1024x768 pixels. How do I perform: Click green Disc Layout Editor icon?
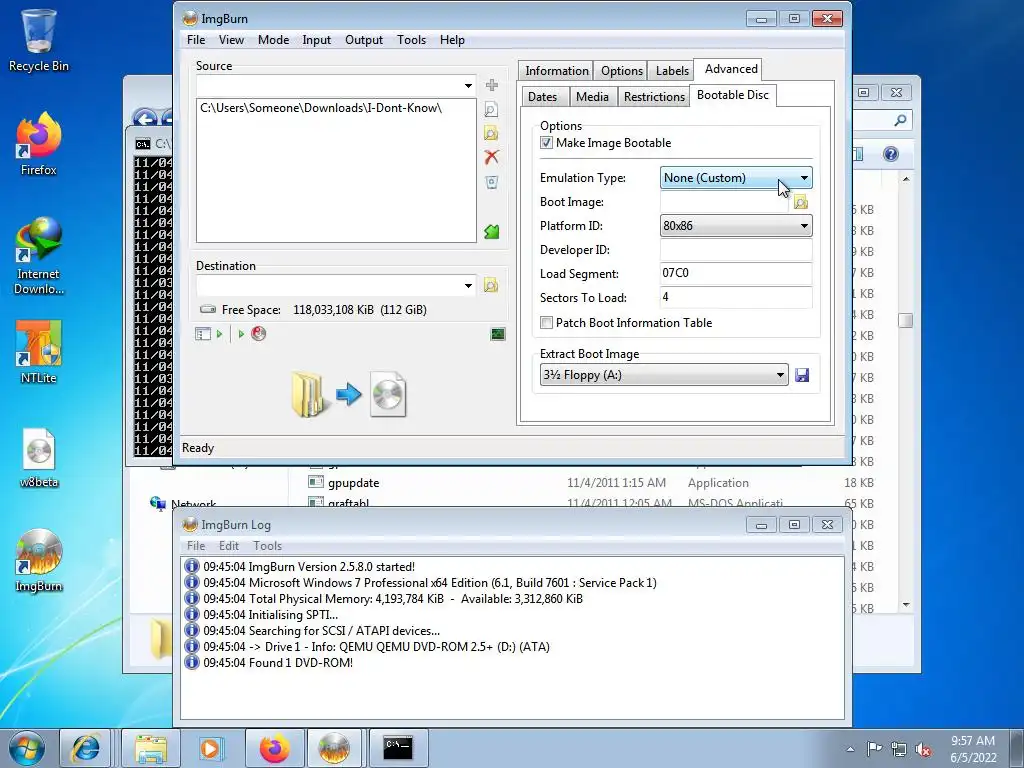point(492,231)
